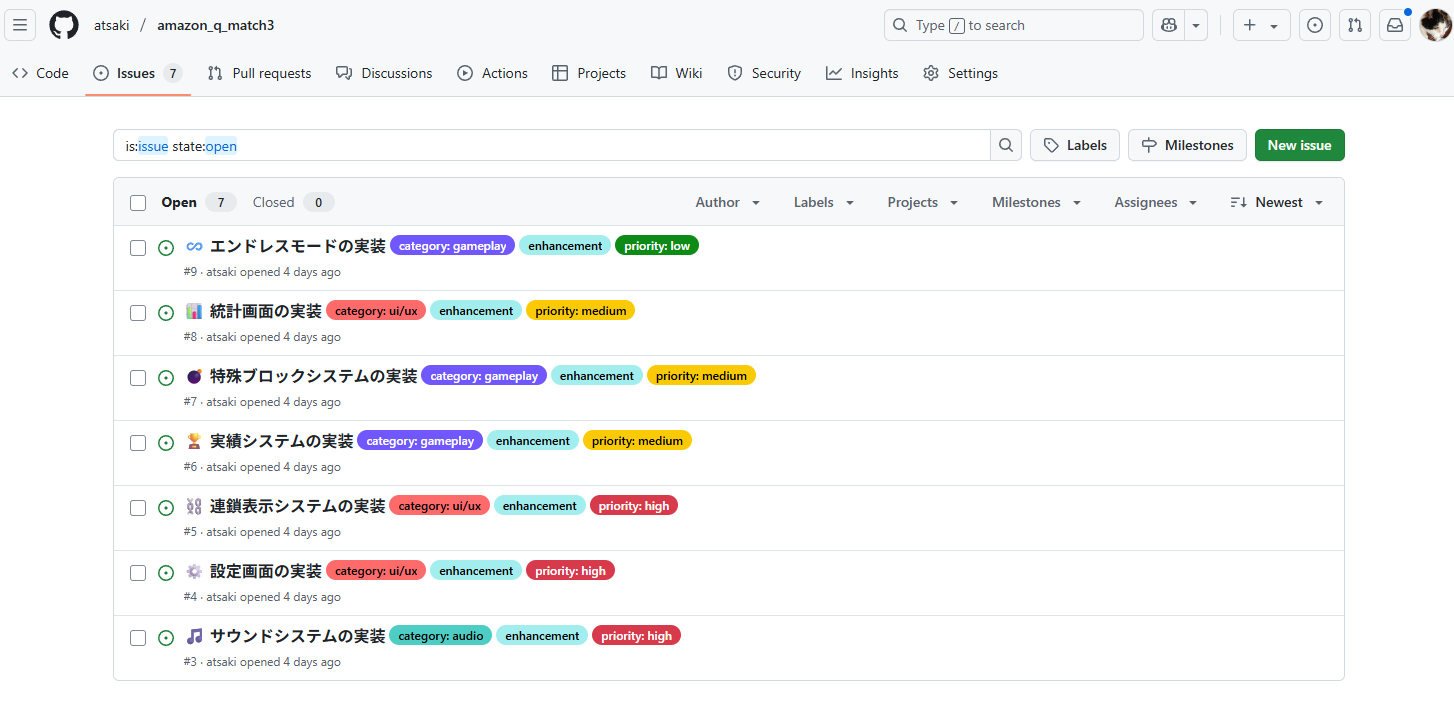1454x723 pixels.
Task: Switch to the Code tab
Action: [x=41, y=73]
